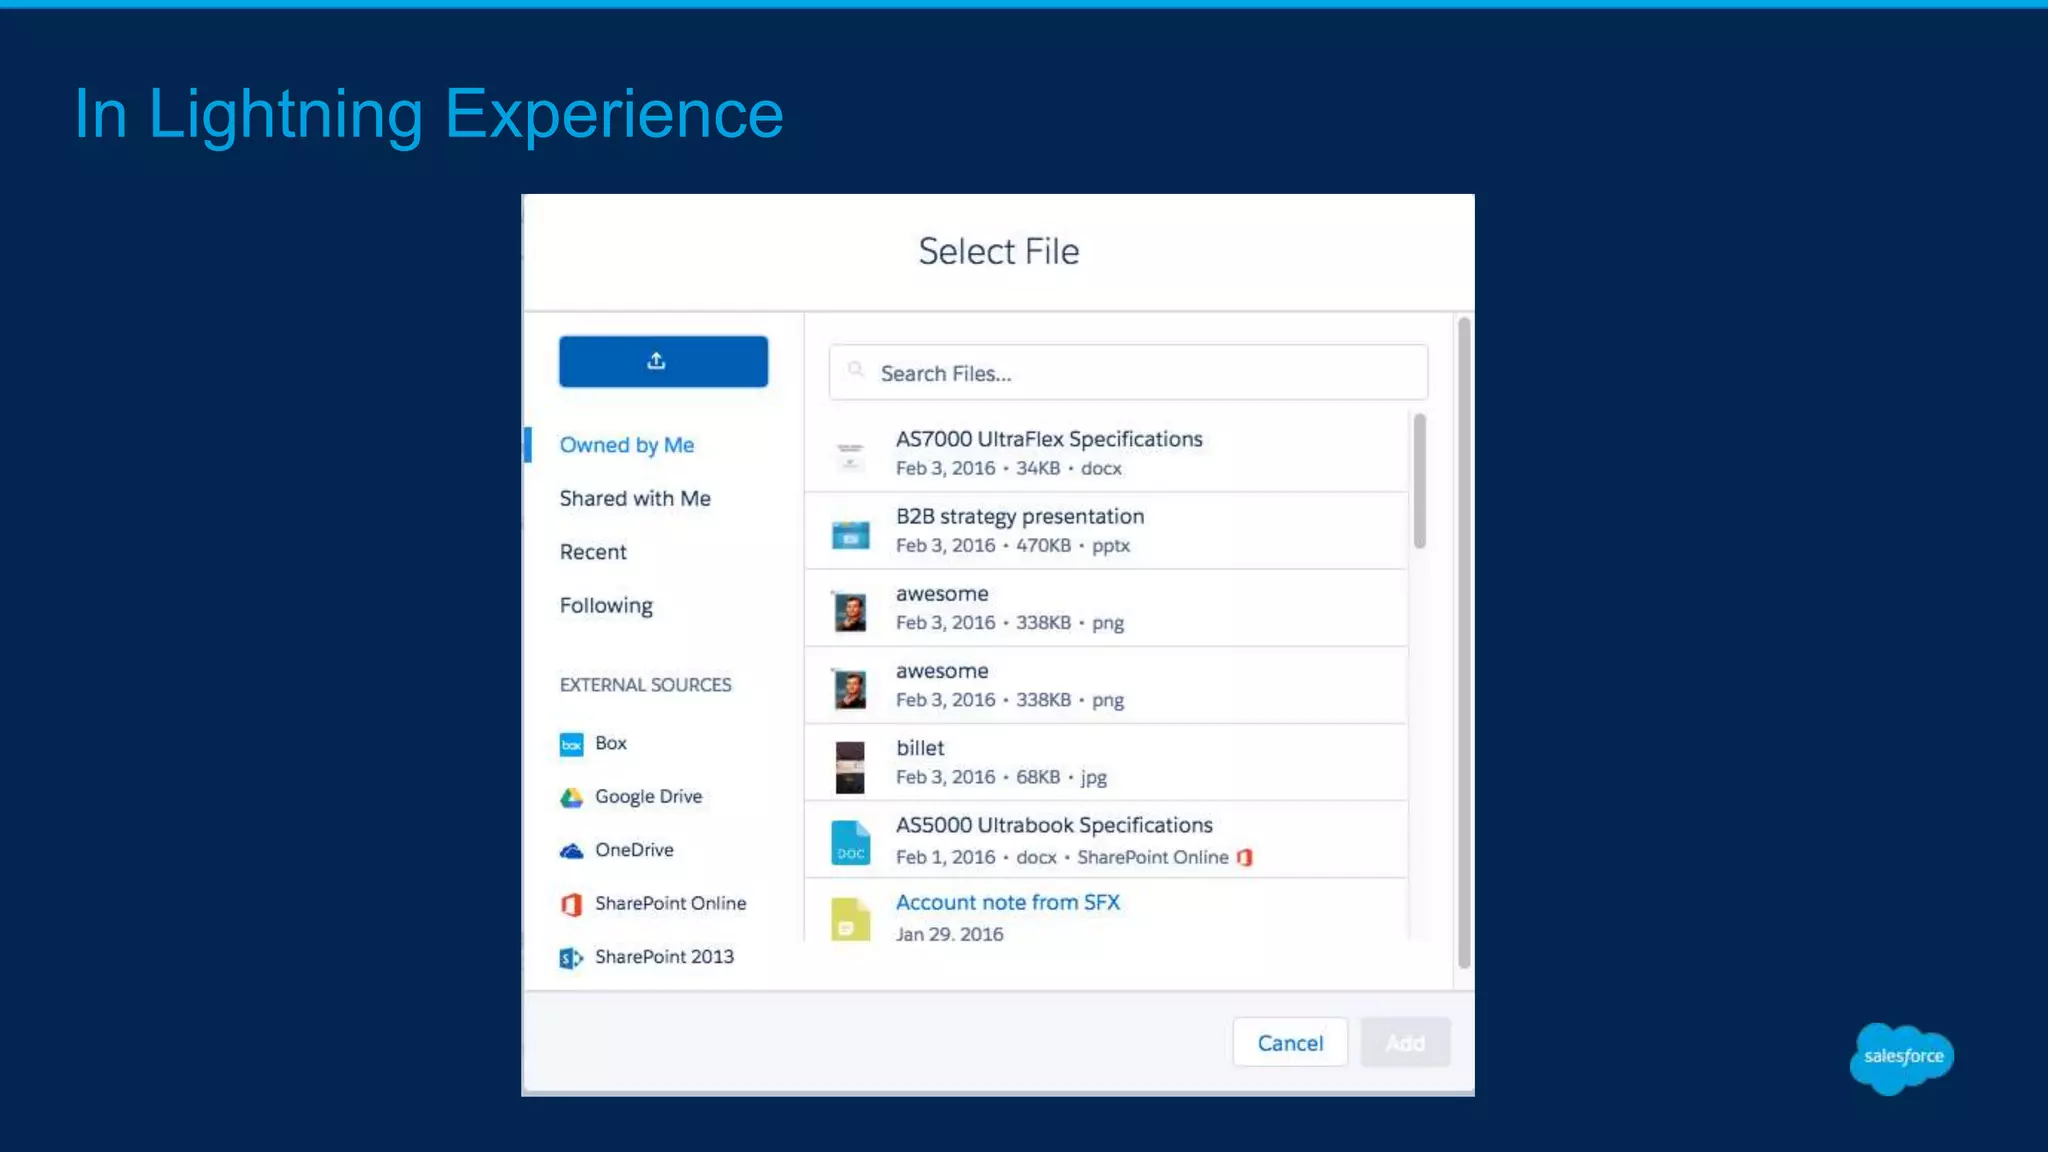
Task: Click the billet jpg thumbnail
Action: [850, 767]
